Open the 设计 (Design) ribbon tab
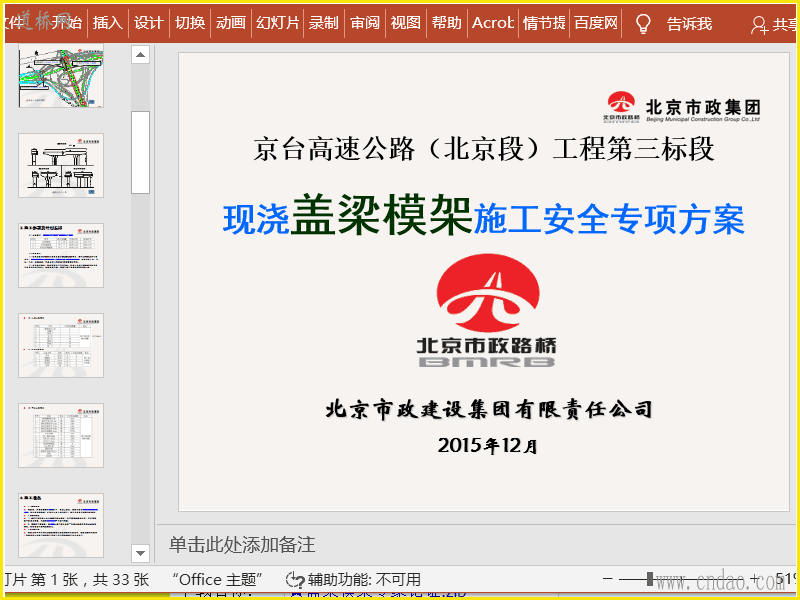800x600 pixels. (148, 23)
